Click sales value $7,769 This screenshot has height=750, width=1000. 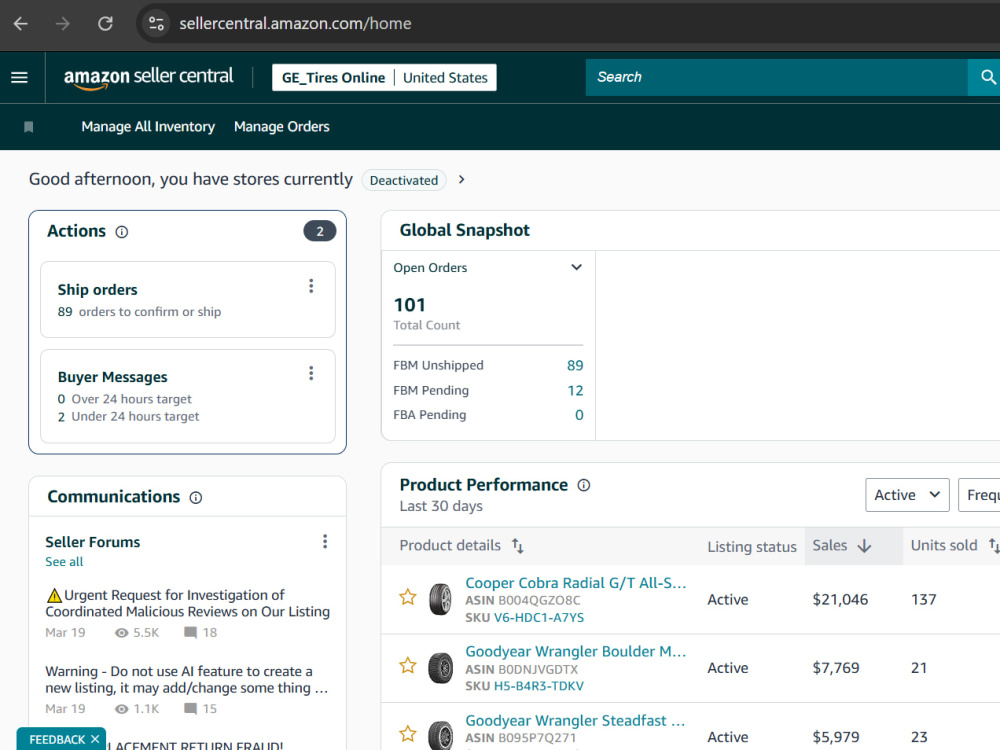[835, 668]
